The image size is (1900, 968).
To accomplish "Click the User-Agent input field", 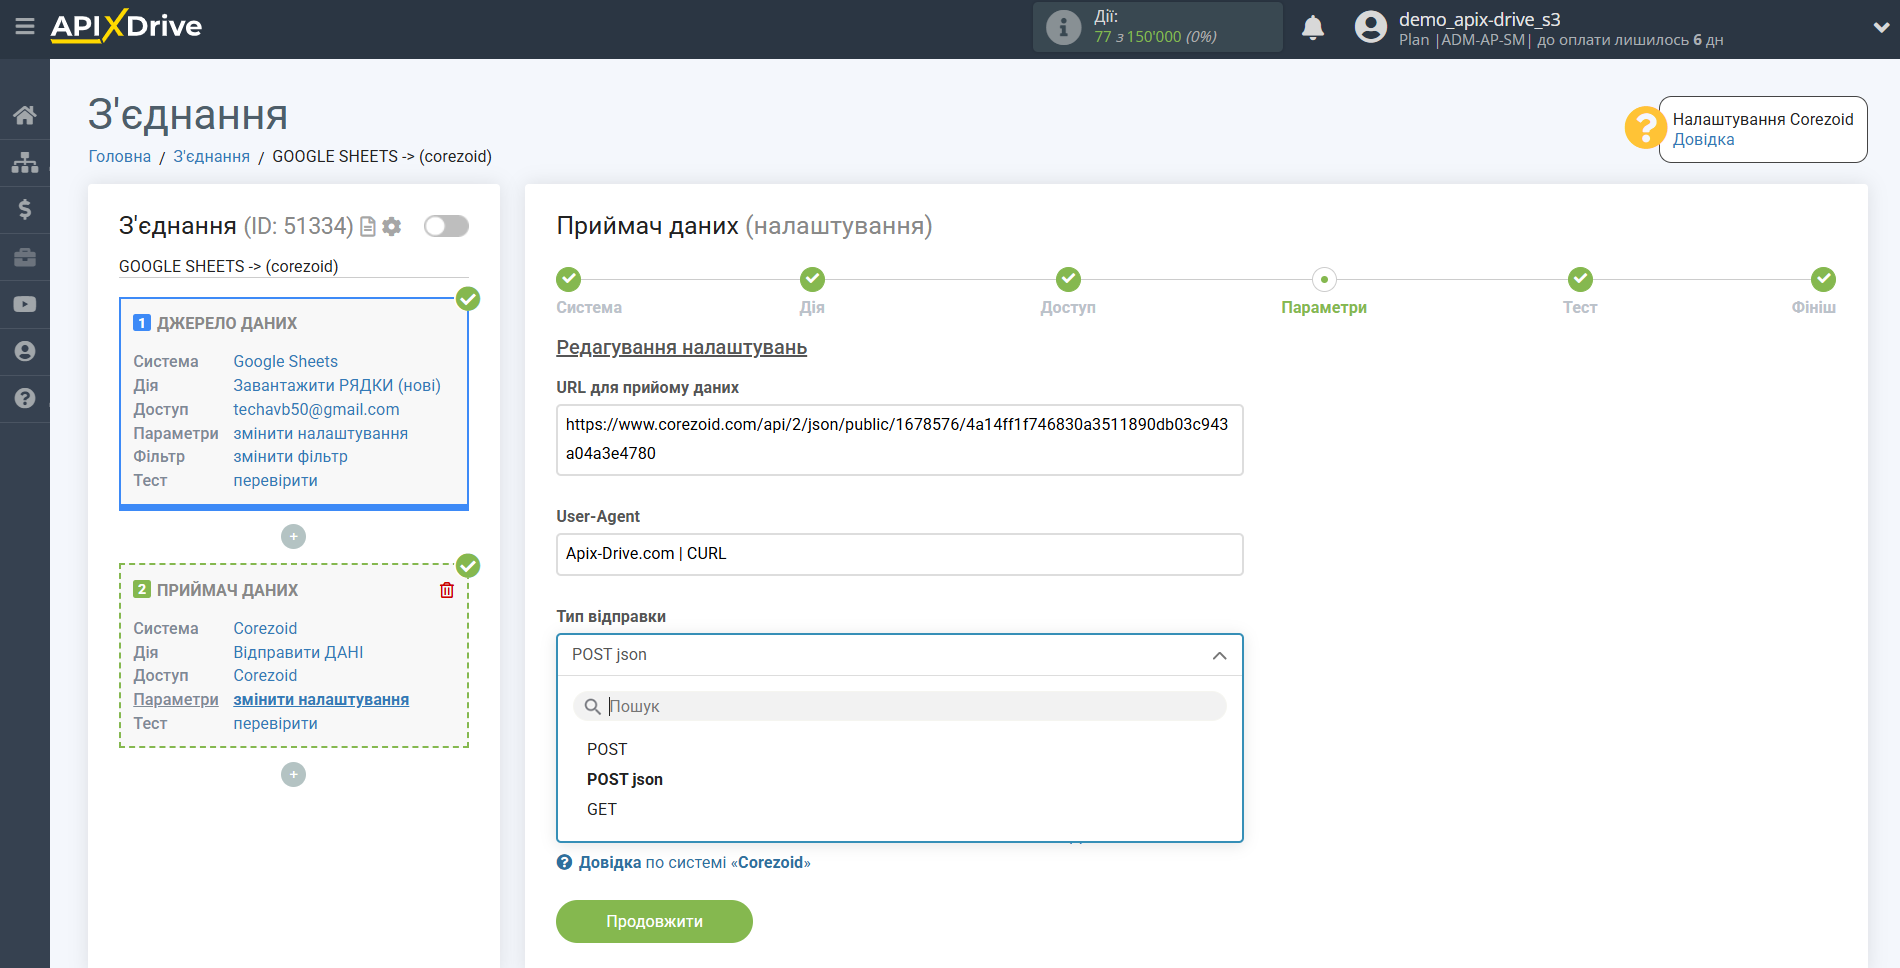I will coord(899,554).
